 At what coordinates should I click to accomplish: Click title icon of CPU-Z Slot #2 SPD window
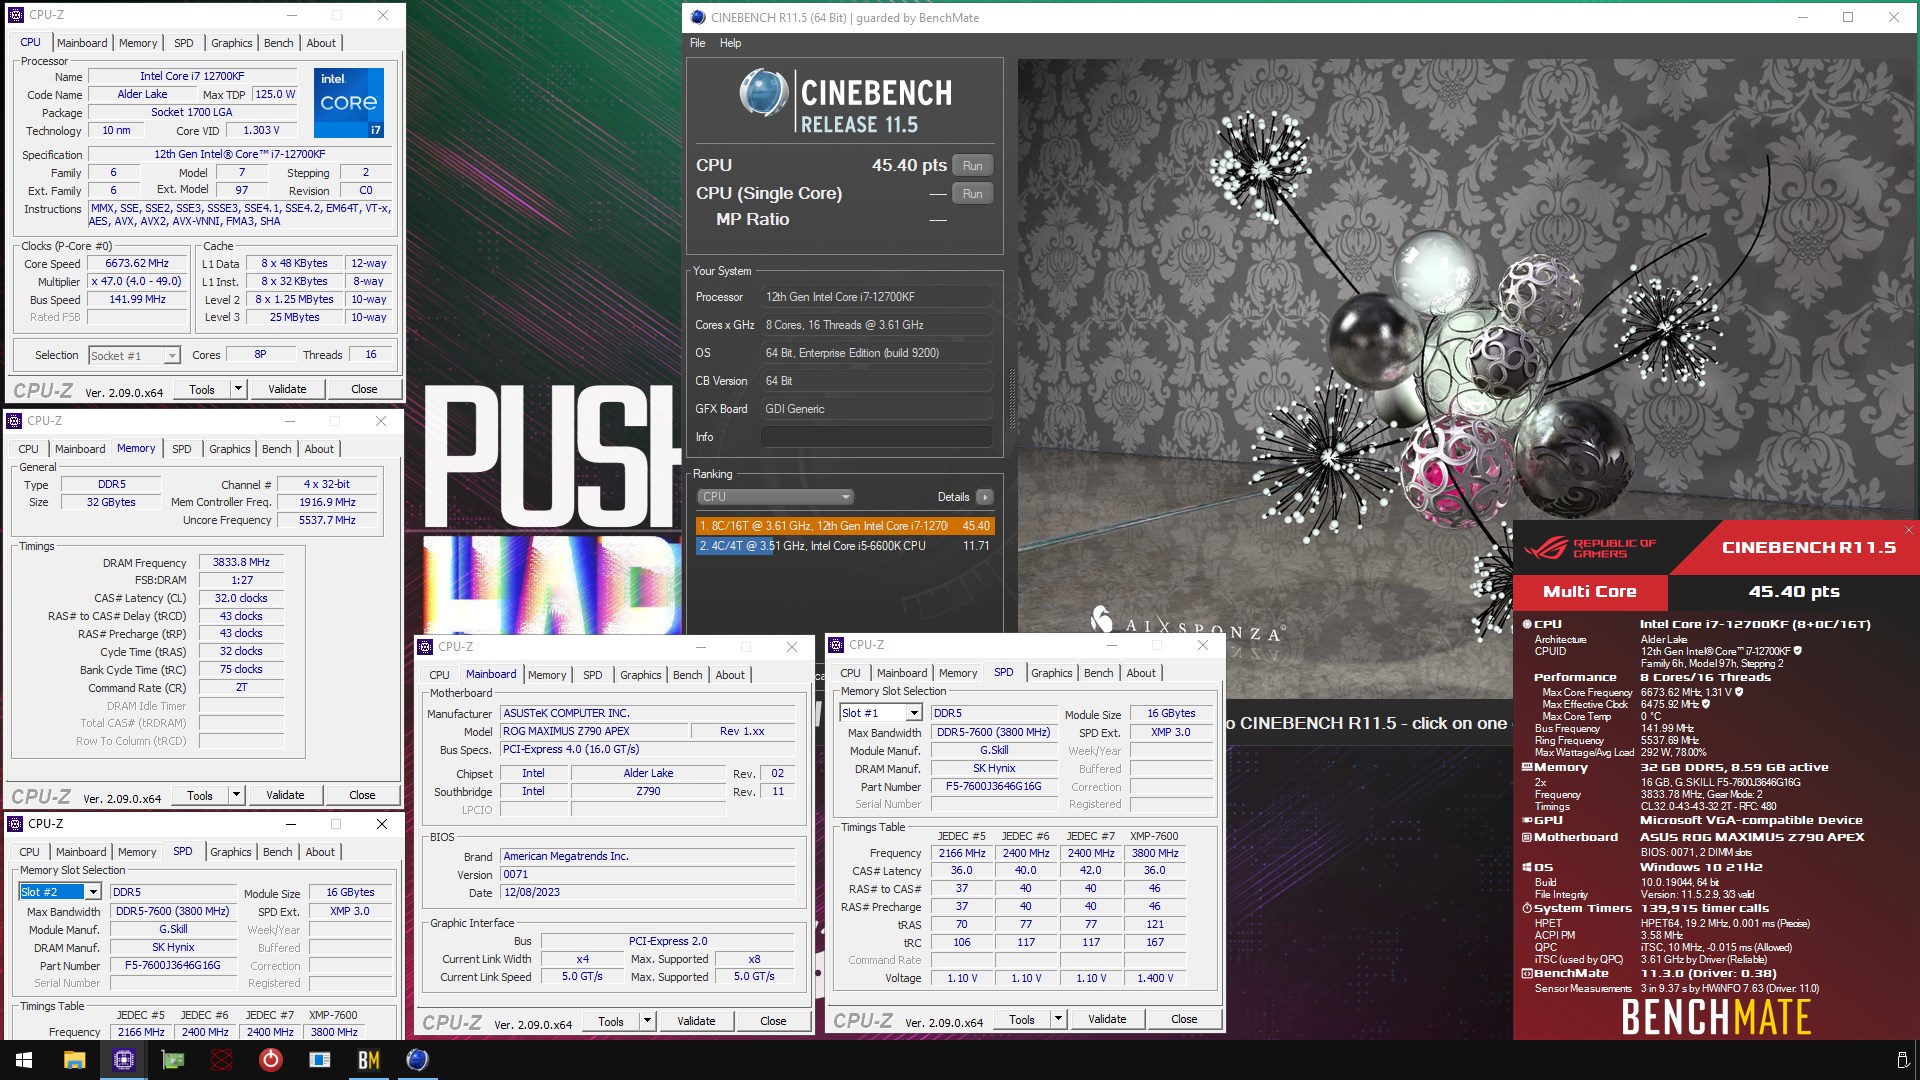(15, 824)
